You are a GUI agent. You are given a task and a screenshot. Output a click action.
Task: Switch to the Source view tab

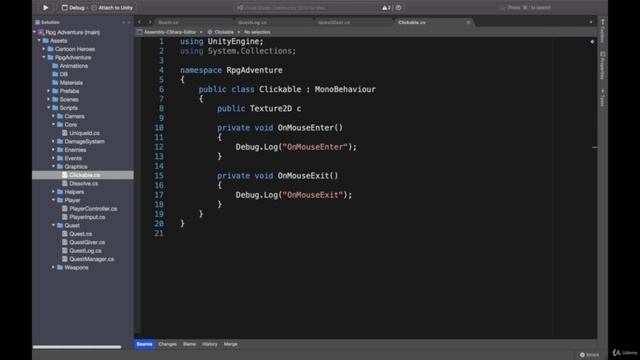(x=144, y=344)
